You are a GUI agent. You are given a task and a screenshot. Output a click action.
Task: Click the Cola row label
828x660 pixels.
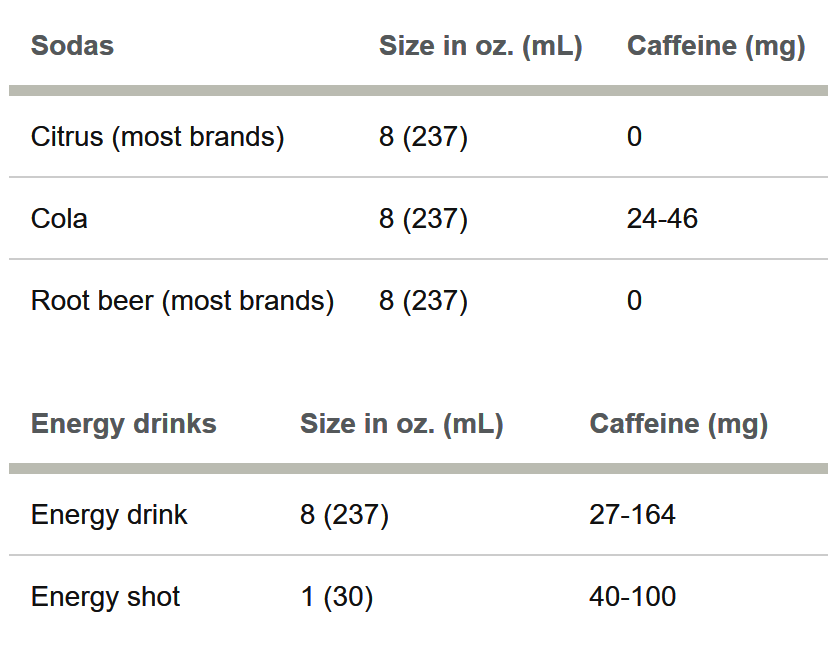click(x=59, y=219)
